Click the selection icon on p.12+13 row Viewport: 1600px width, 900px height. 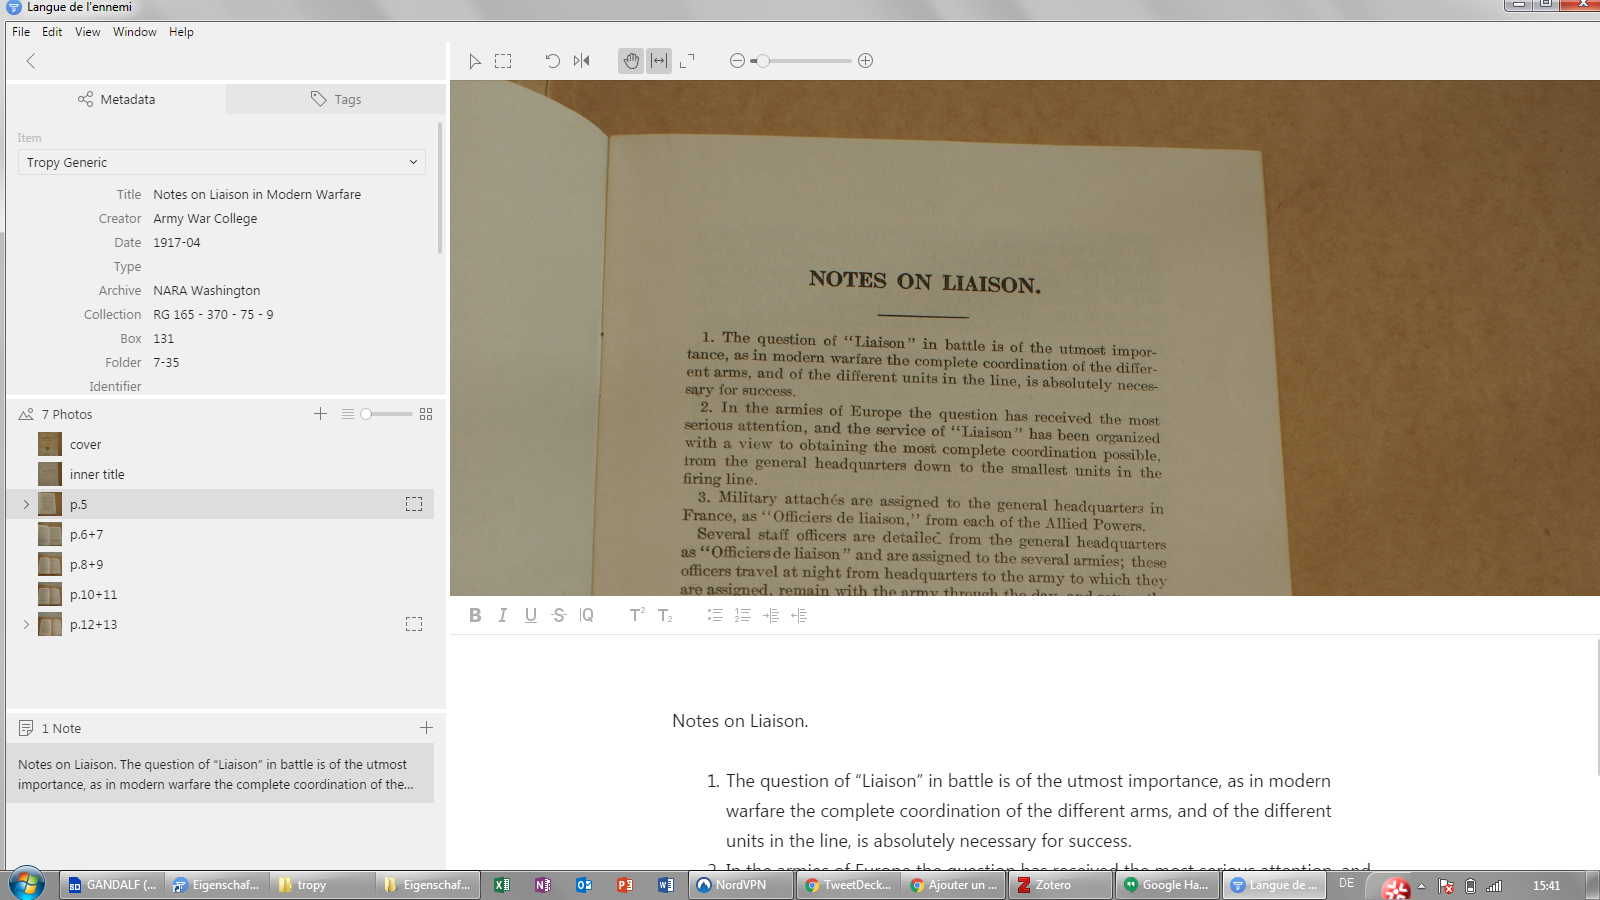click(x=414, y=624)
